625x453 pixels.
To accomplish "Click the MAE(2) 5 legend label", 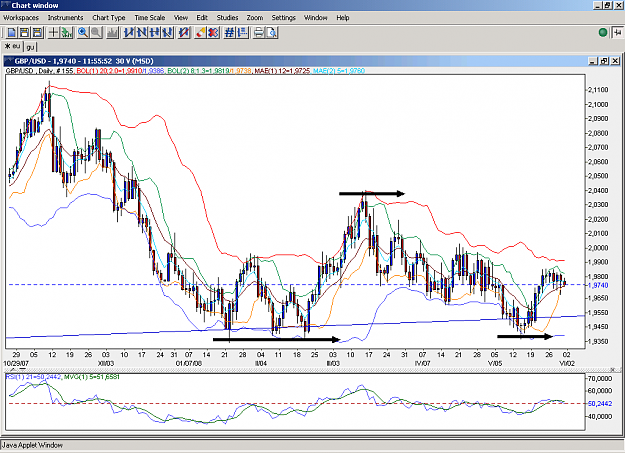I will [339, 71].
